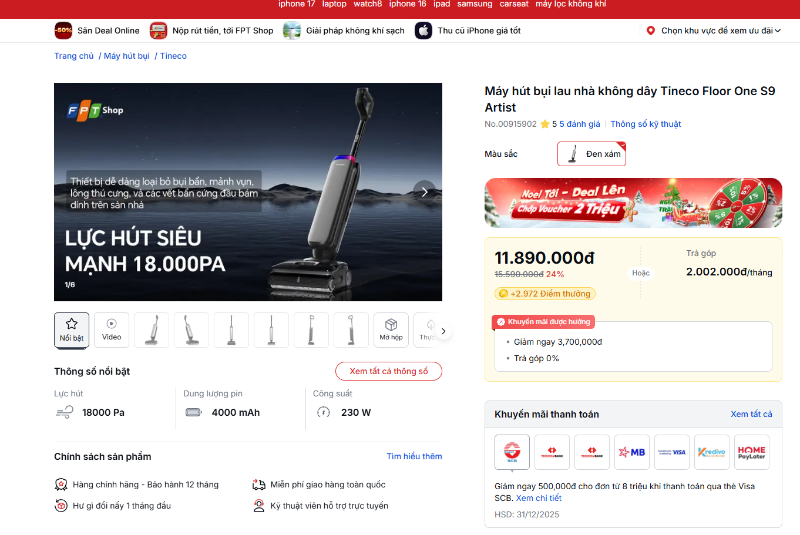Click the Giải pháp không khí sạch icon
Viewport: 800px width, 535px height.
coord(292,31)
